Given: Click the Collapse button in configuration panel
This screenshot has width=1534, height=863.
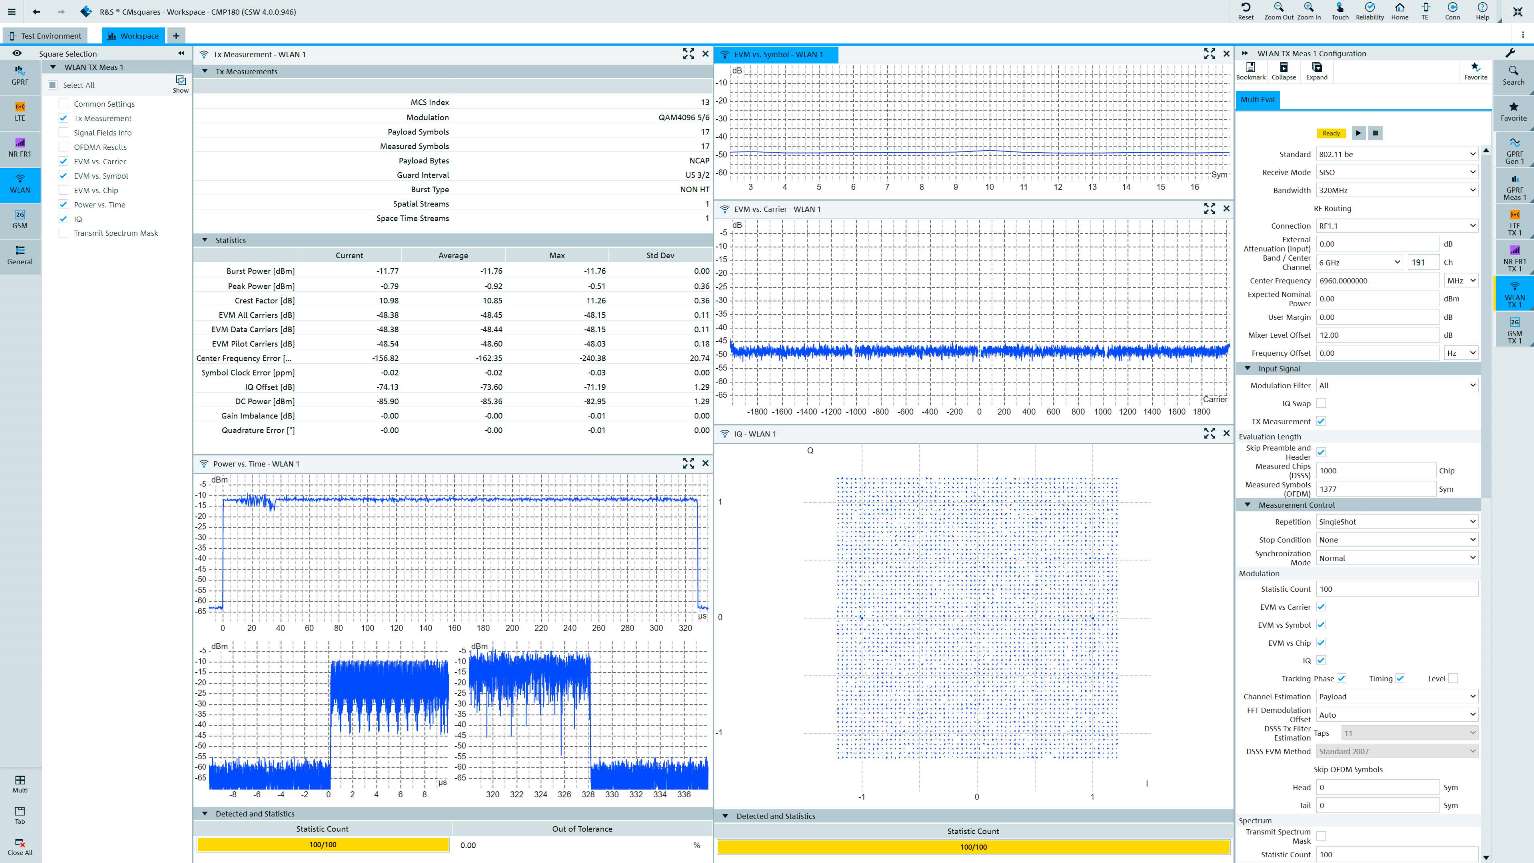Looking at the screenshot, I should [1284, 70].
